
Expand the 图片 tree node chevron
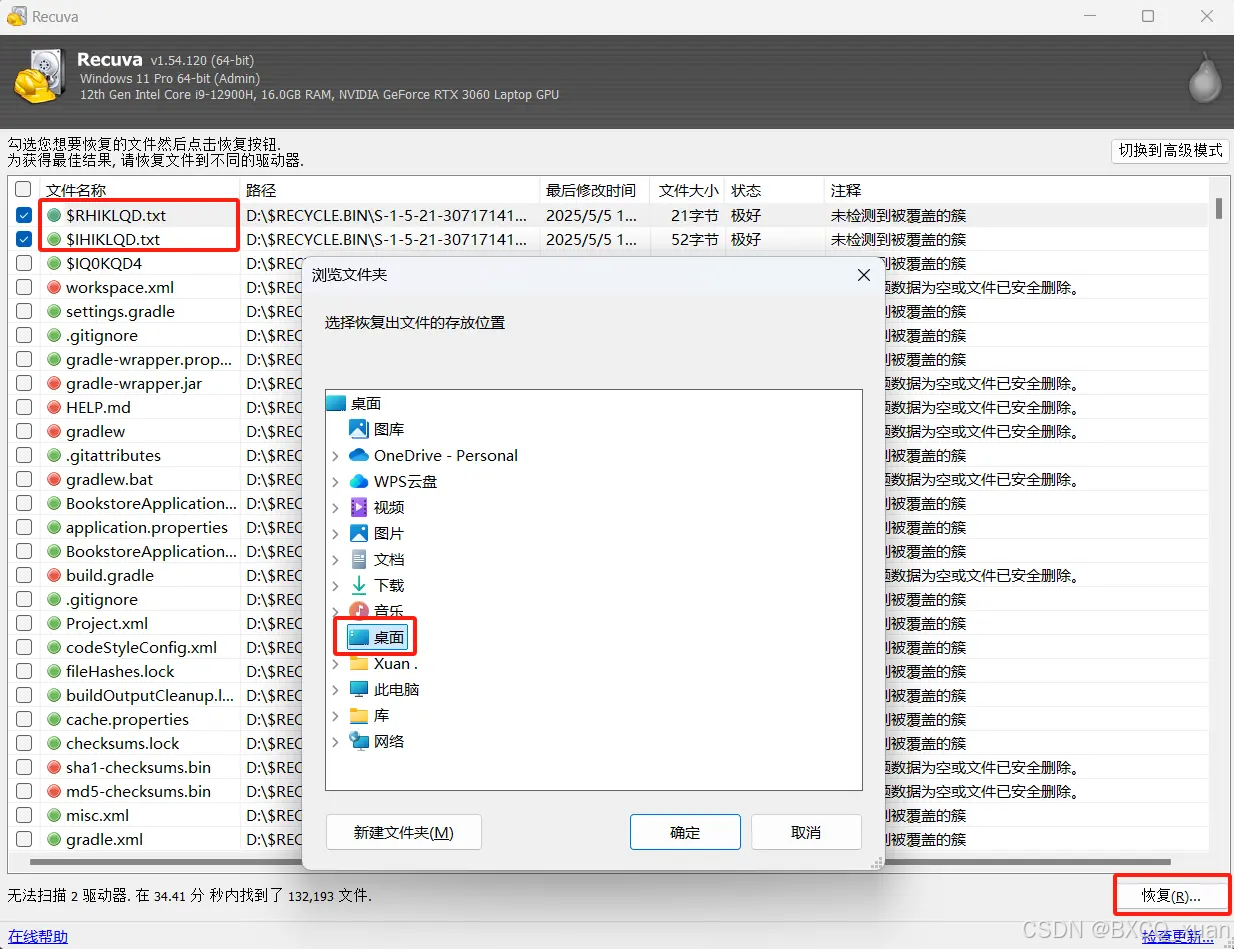tap(336, 534)
